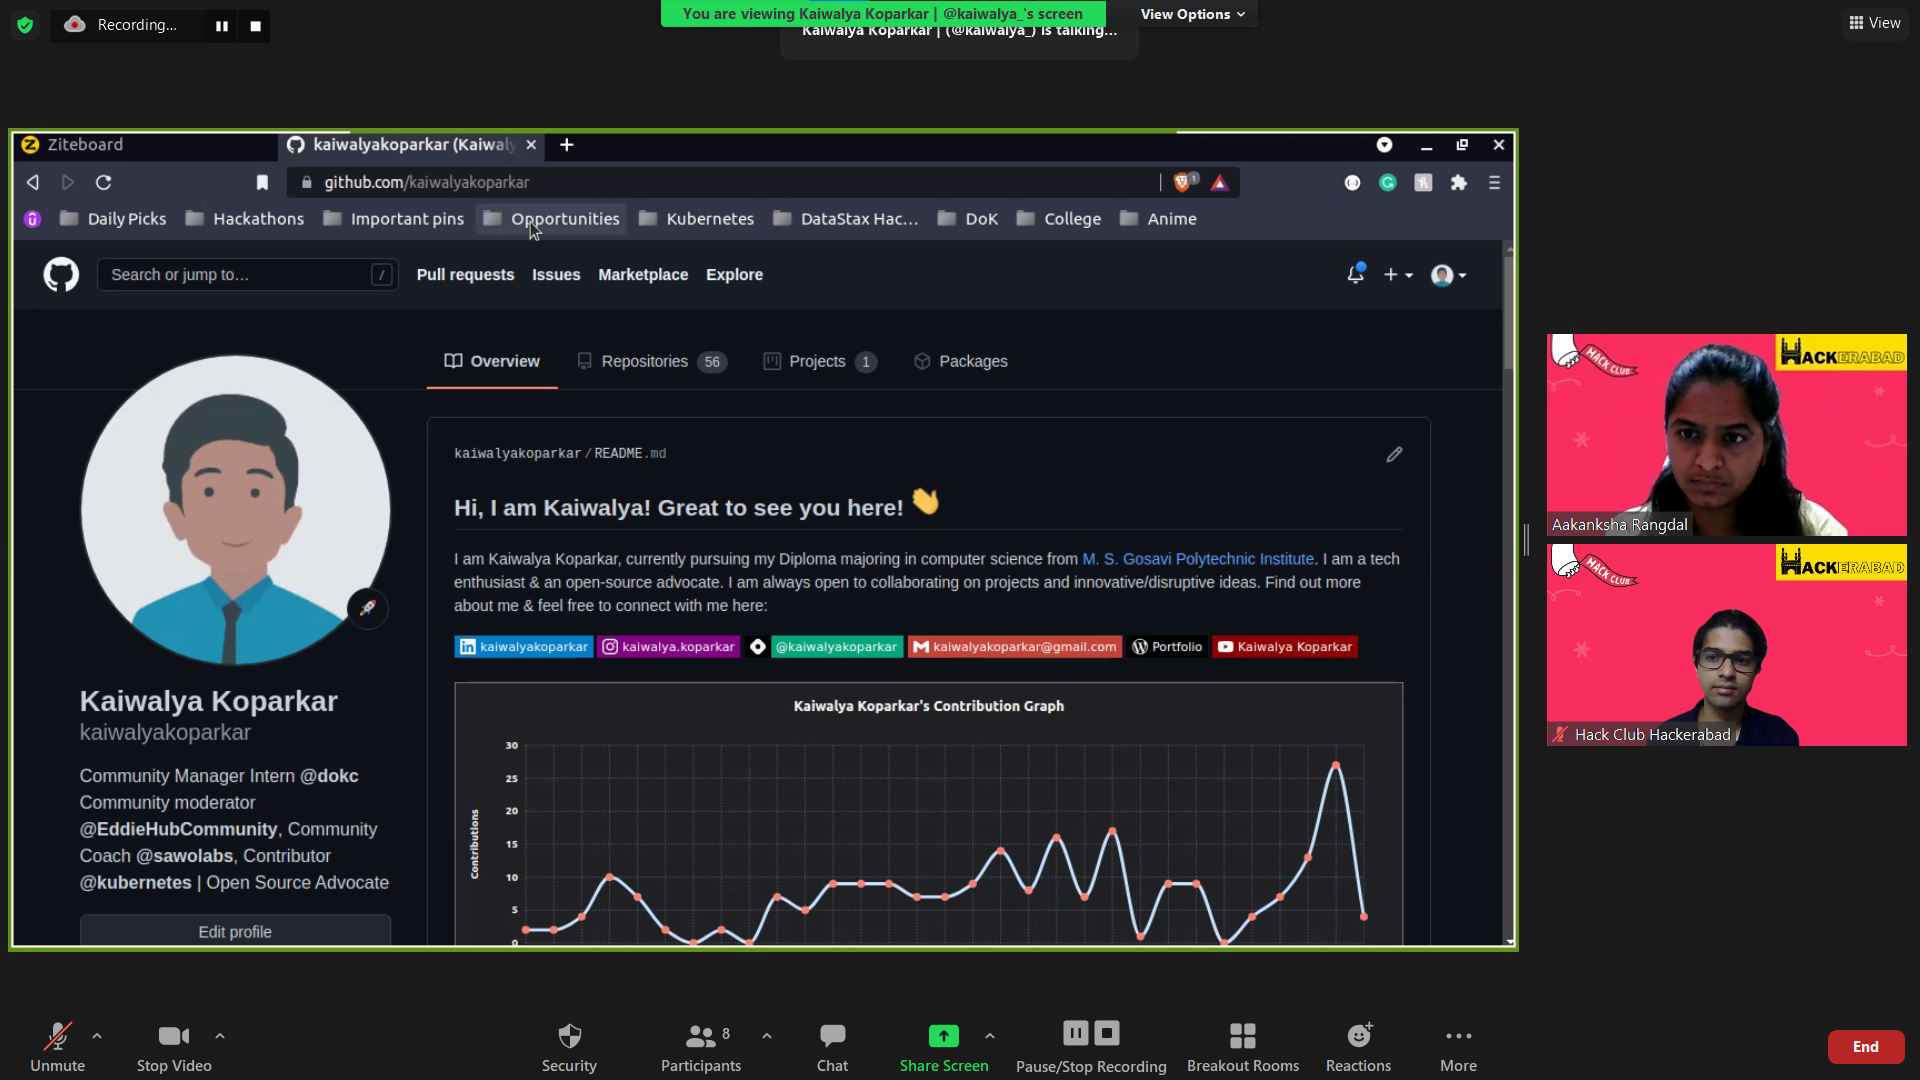Open Participants panel
1920x1080 pixels.
(x=701, y=1047)
